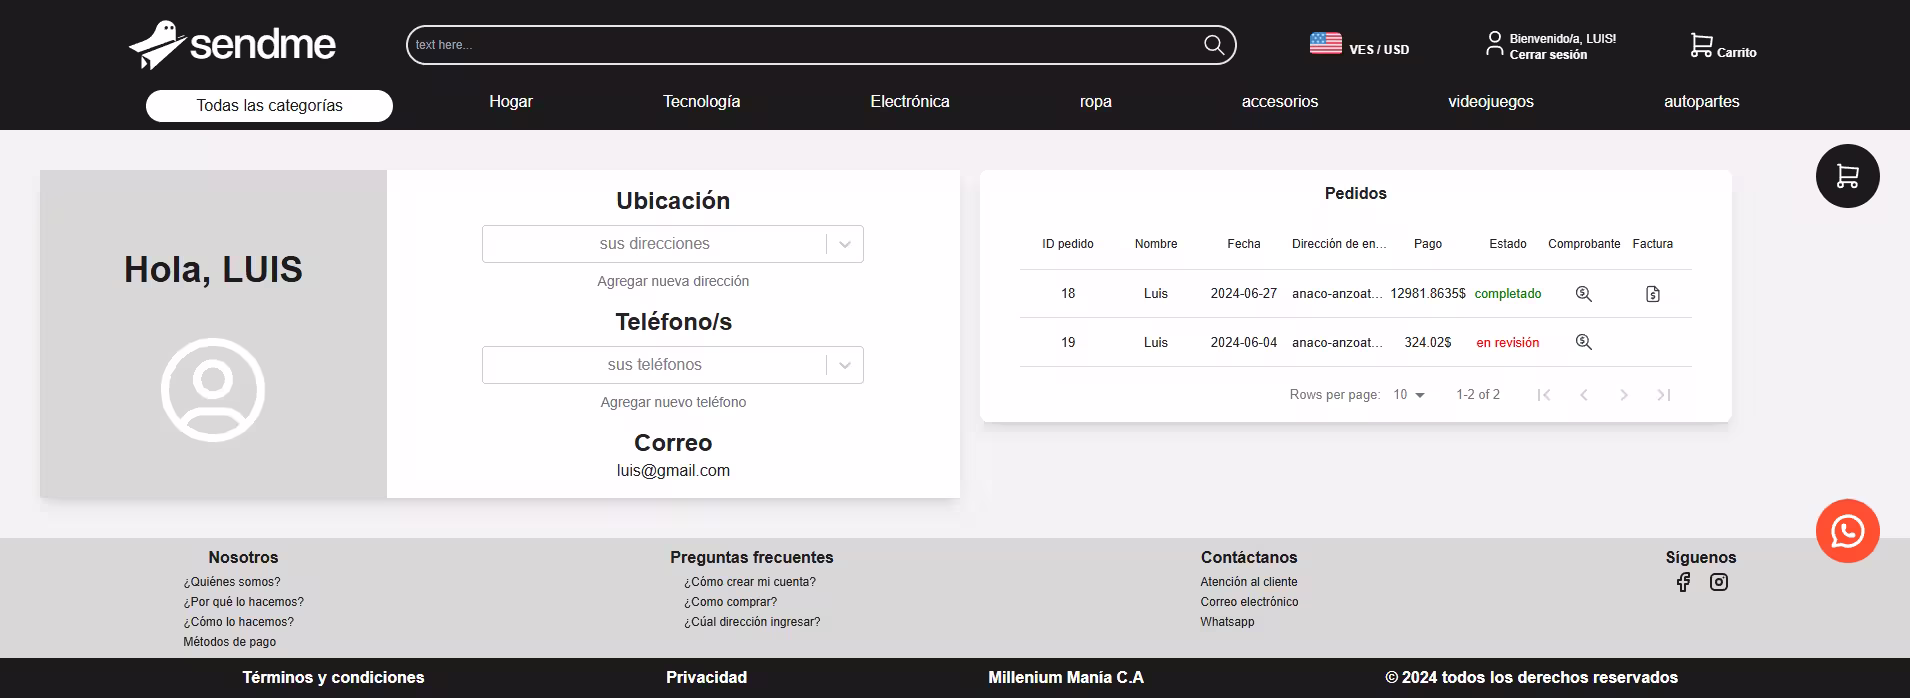The height and width of the screenshot is (698, 1910).
Task: Open ¿Quiénes somos? link
Action: (231, 582)
